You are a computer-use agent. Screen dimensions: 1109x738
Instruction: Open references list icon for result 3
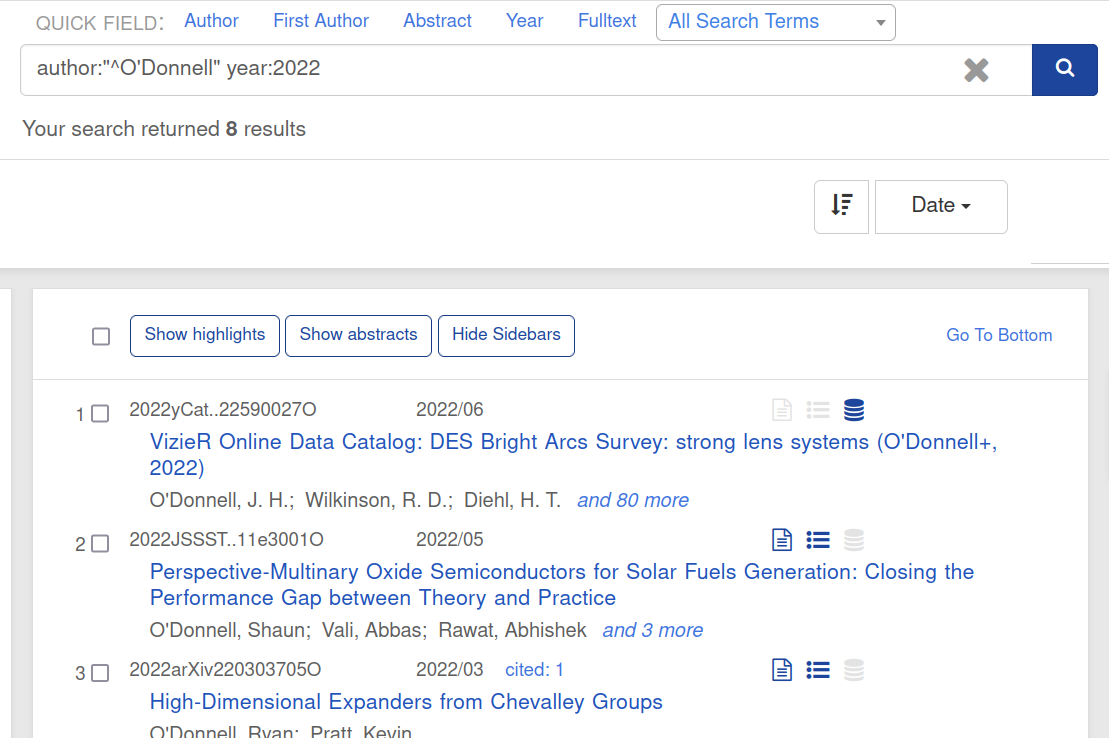pyautogui.click(x=818, y=670)
